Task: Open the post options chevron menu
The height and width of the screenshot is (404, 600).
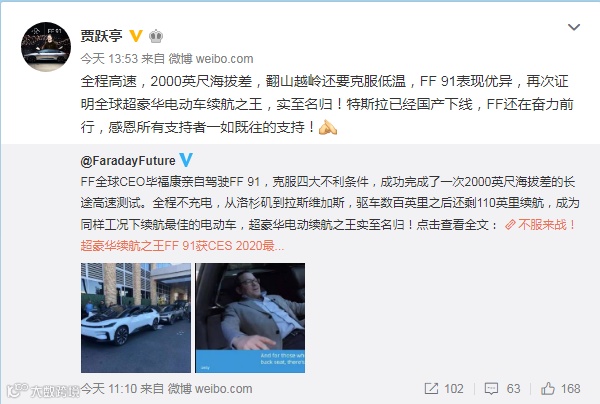Action: pyautogui.click(x=574, y=27)
